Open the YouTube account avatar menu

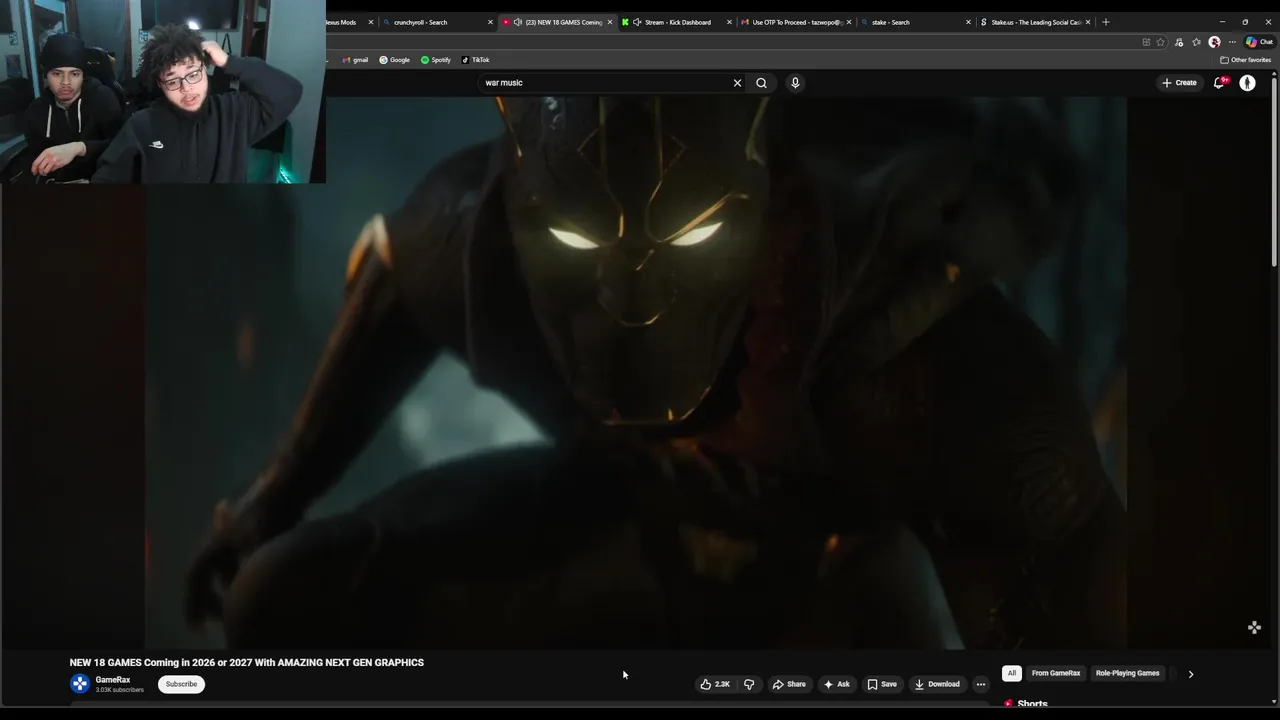coord(1247,83)
